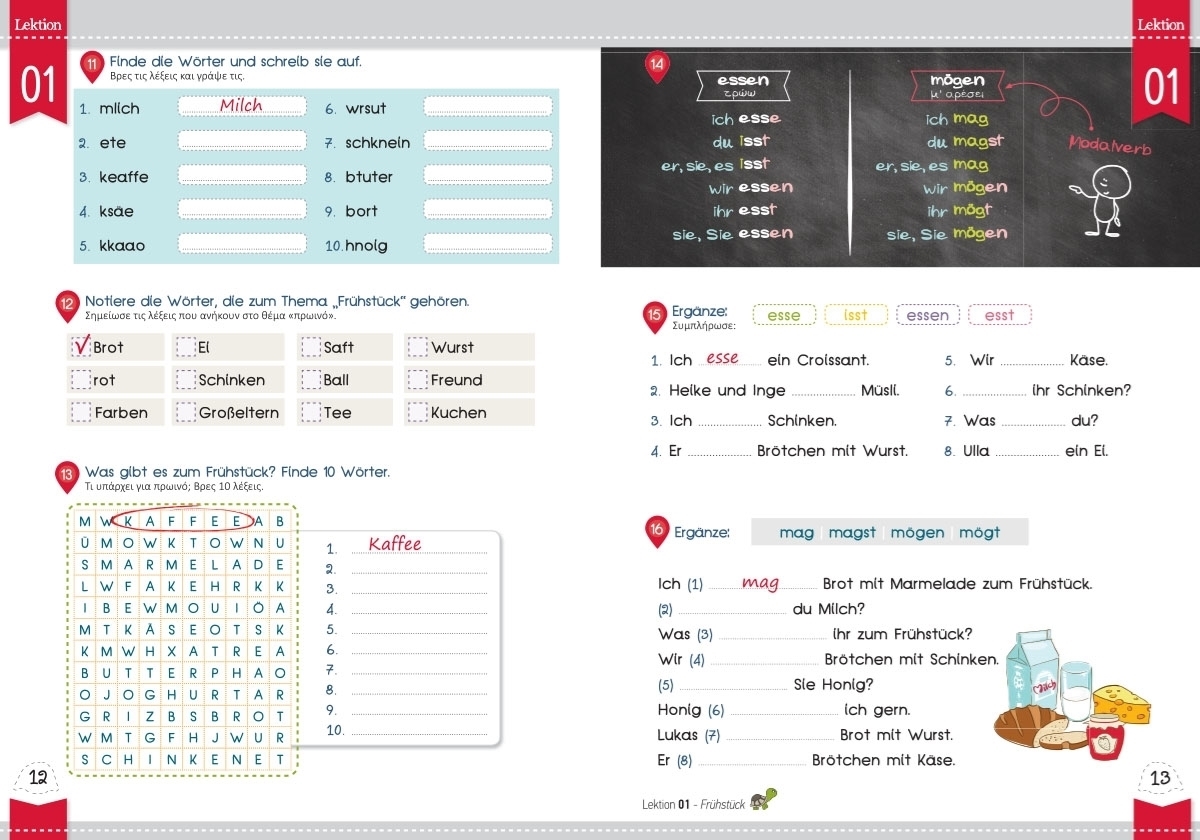Screen dimensions: 1200x840
Task: Click the answer box next to 'btuter'
Action: point(488,176)
